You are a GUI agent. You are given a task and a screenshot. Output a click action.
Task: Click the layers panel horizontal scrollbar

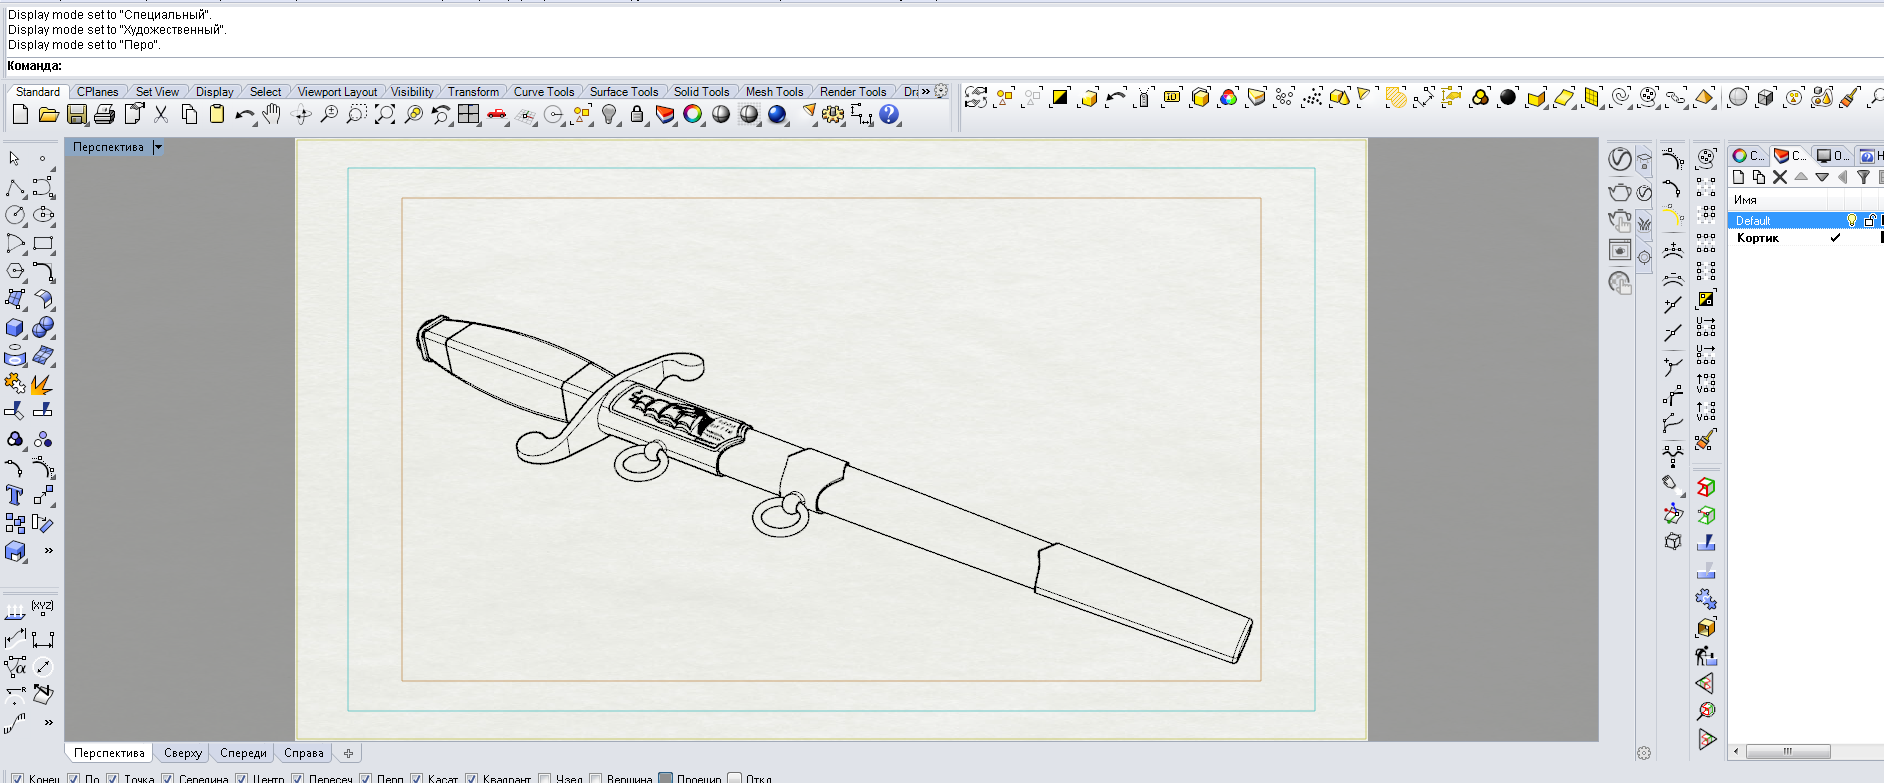click(1788, 751)
